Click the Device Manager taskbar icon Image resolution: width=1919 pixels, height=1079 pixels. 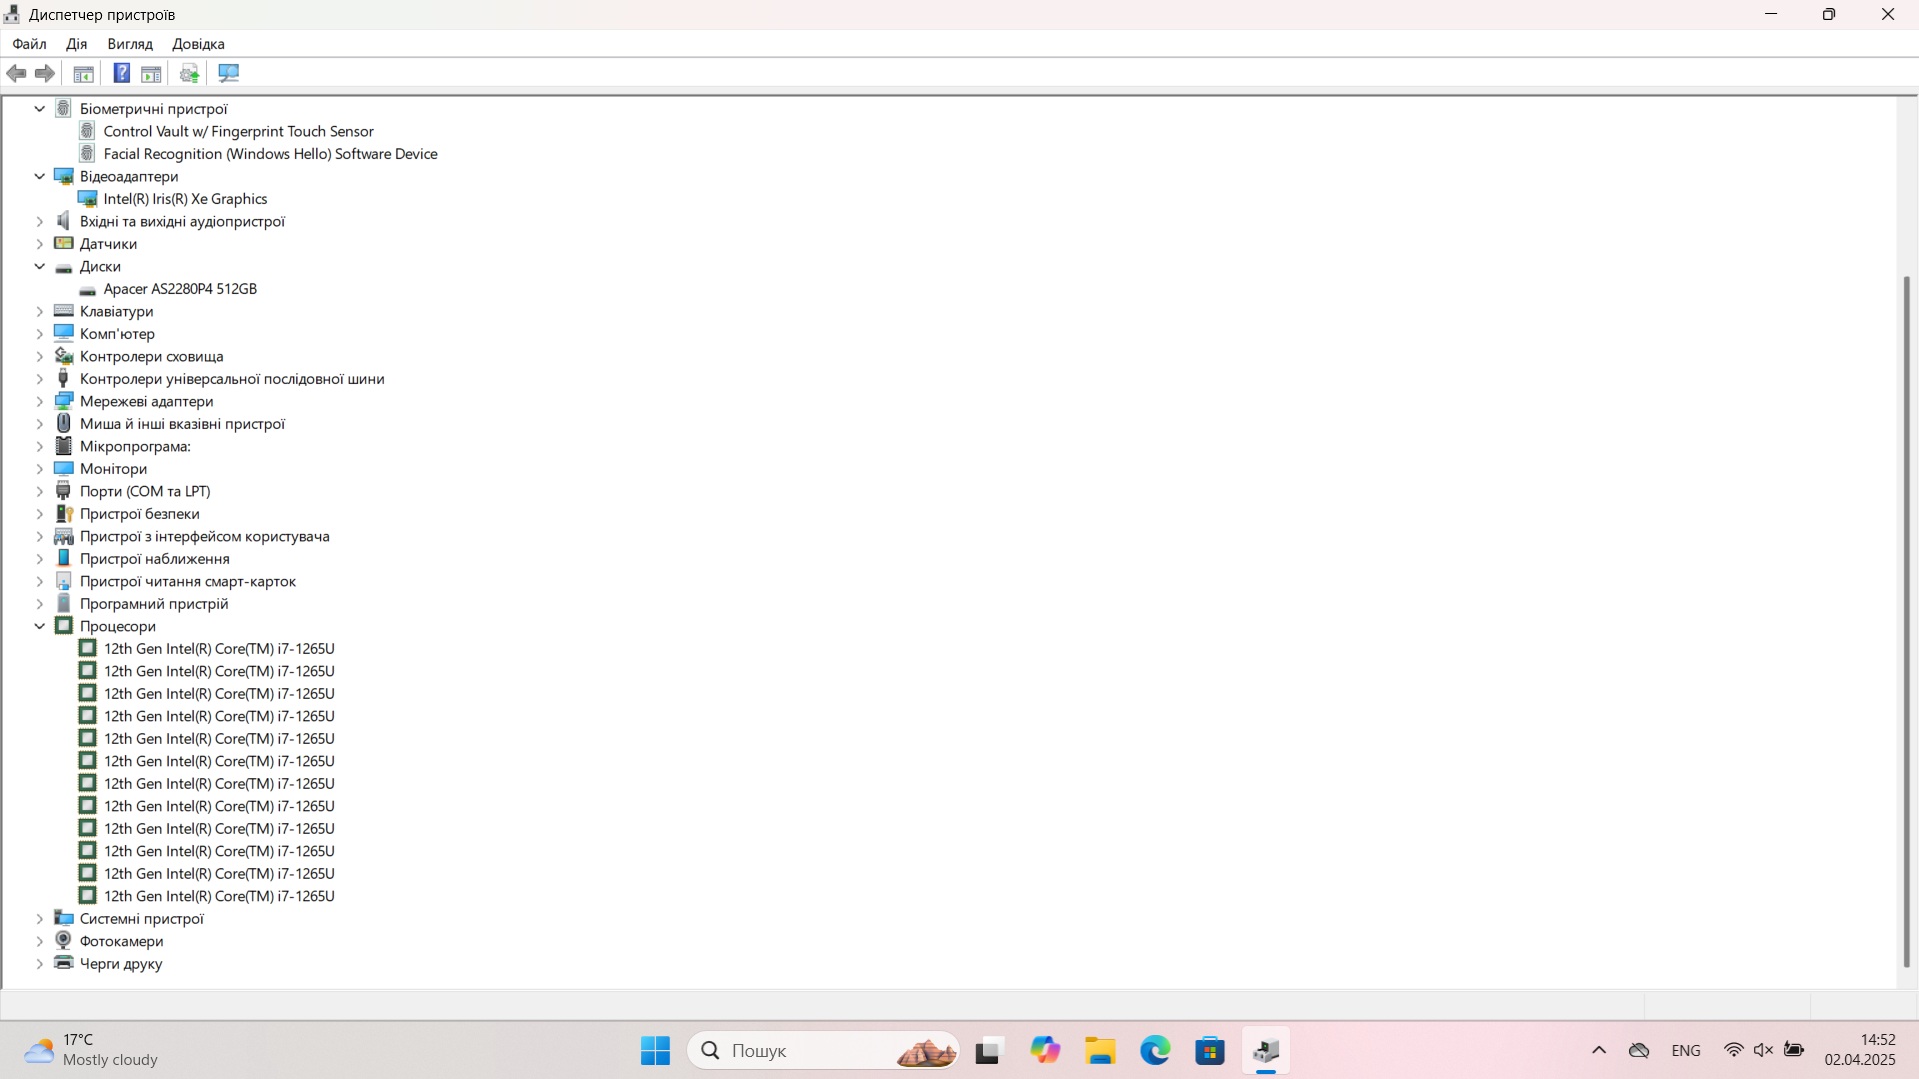(1266, 1050)
